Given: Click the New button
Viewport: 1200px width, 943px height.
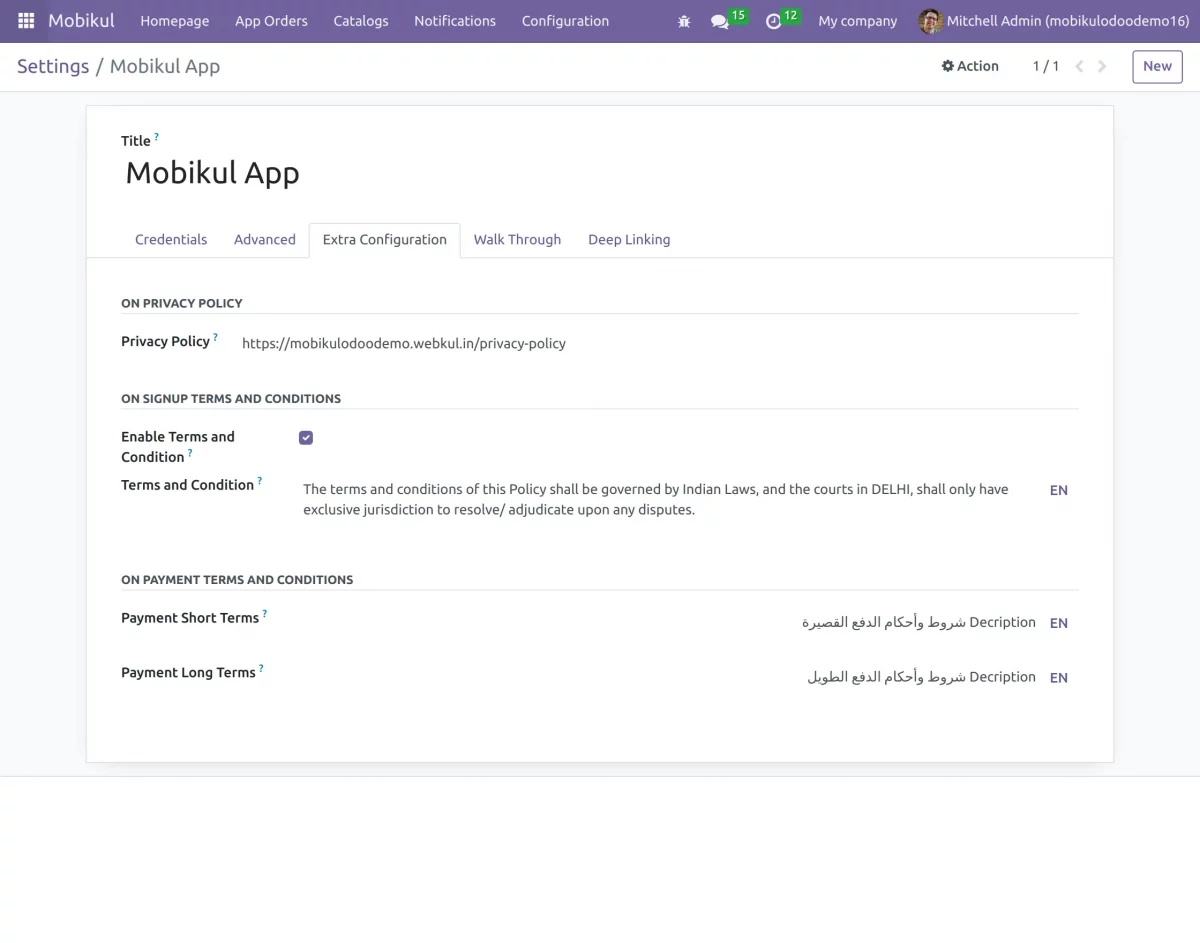Looking at the screenshot, I should [x=1157, y=66].
